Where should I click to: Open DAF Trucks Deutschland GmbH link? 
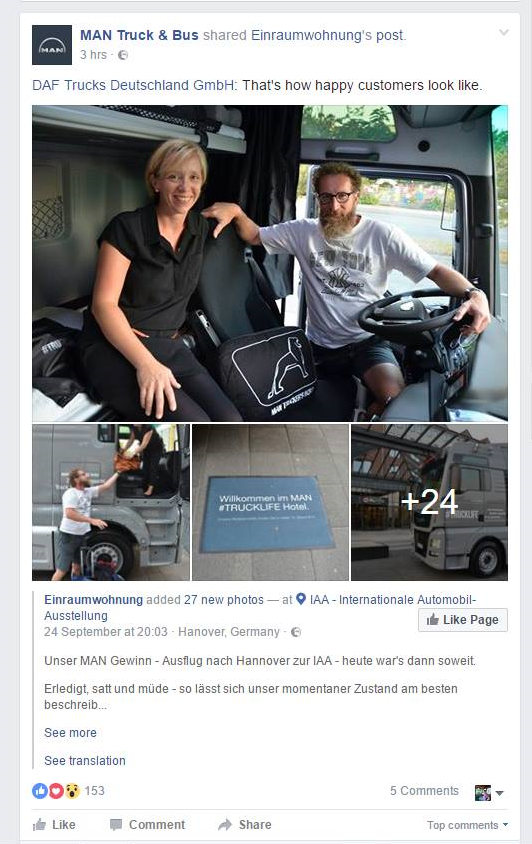(134, 85)
